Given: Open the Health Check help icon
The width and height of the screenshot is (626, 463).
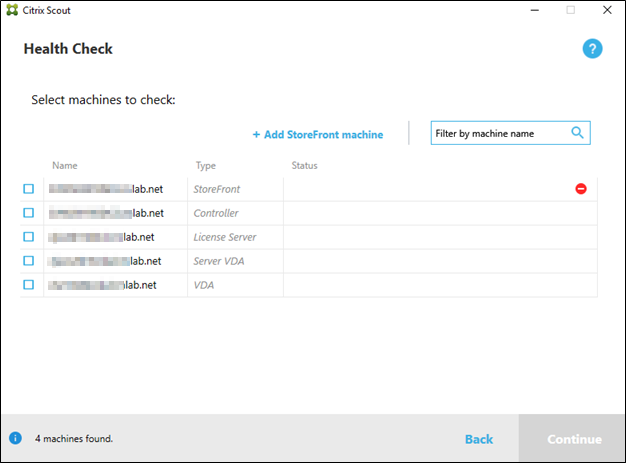Looking at the screenshot, I should pos(592,49).
